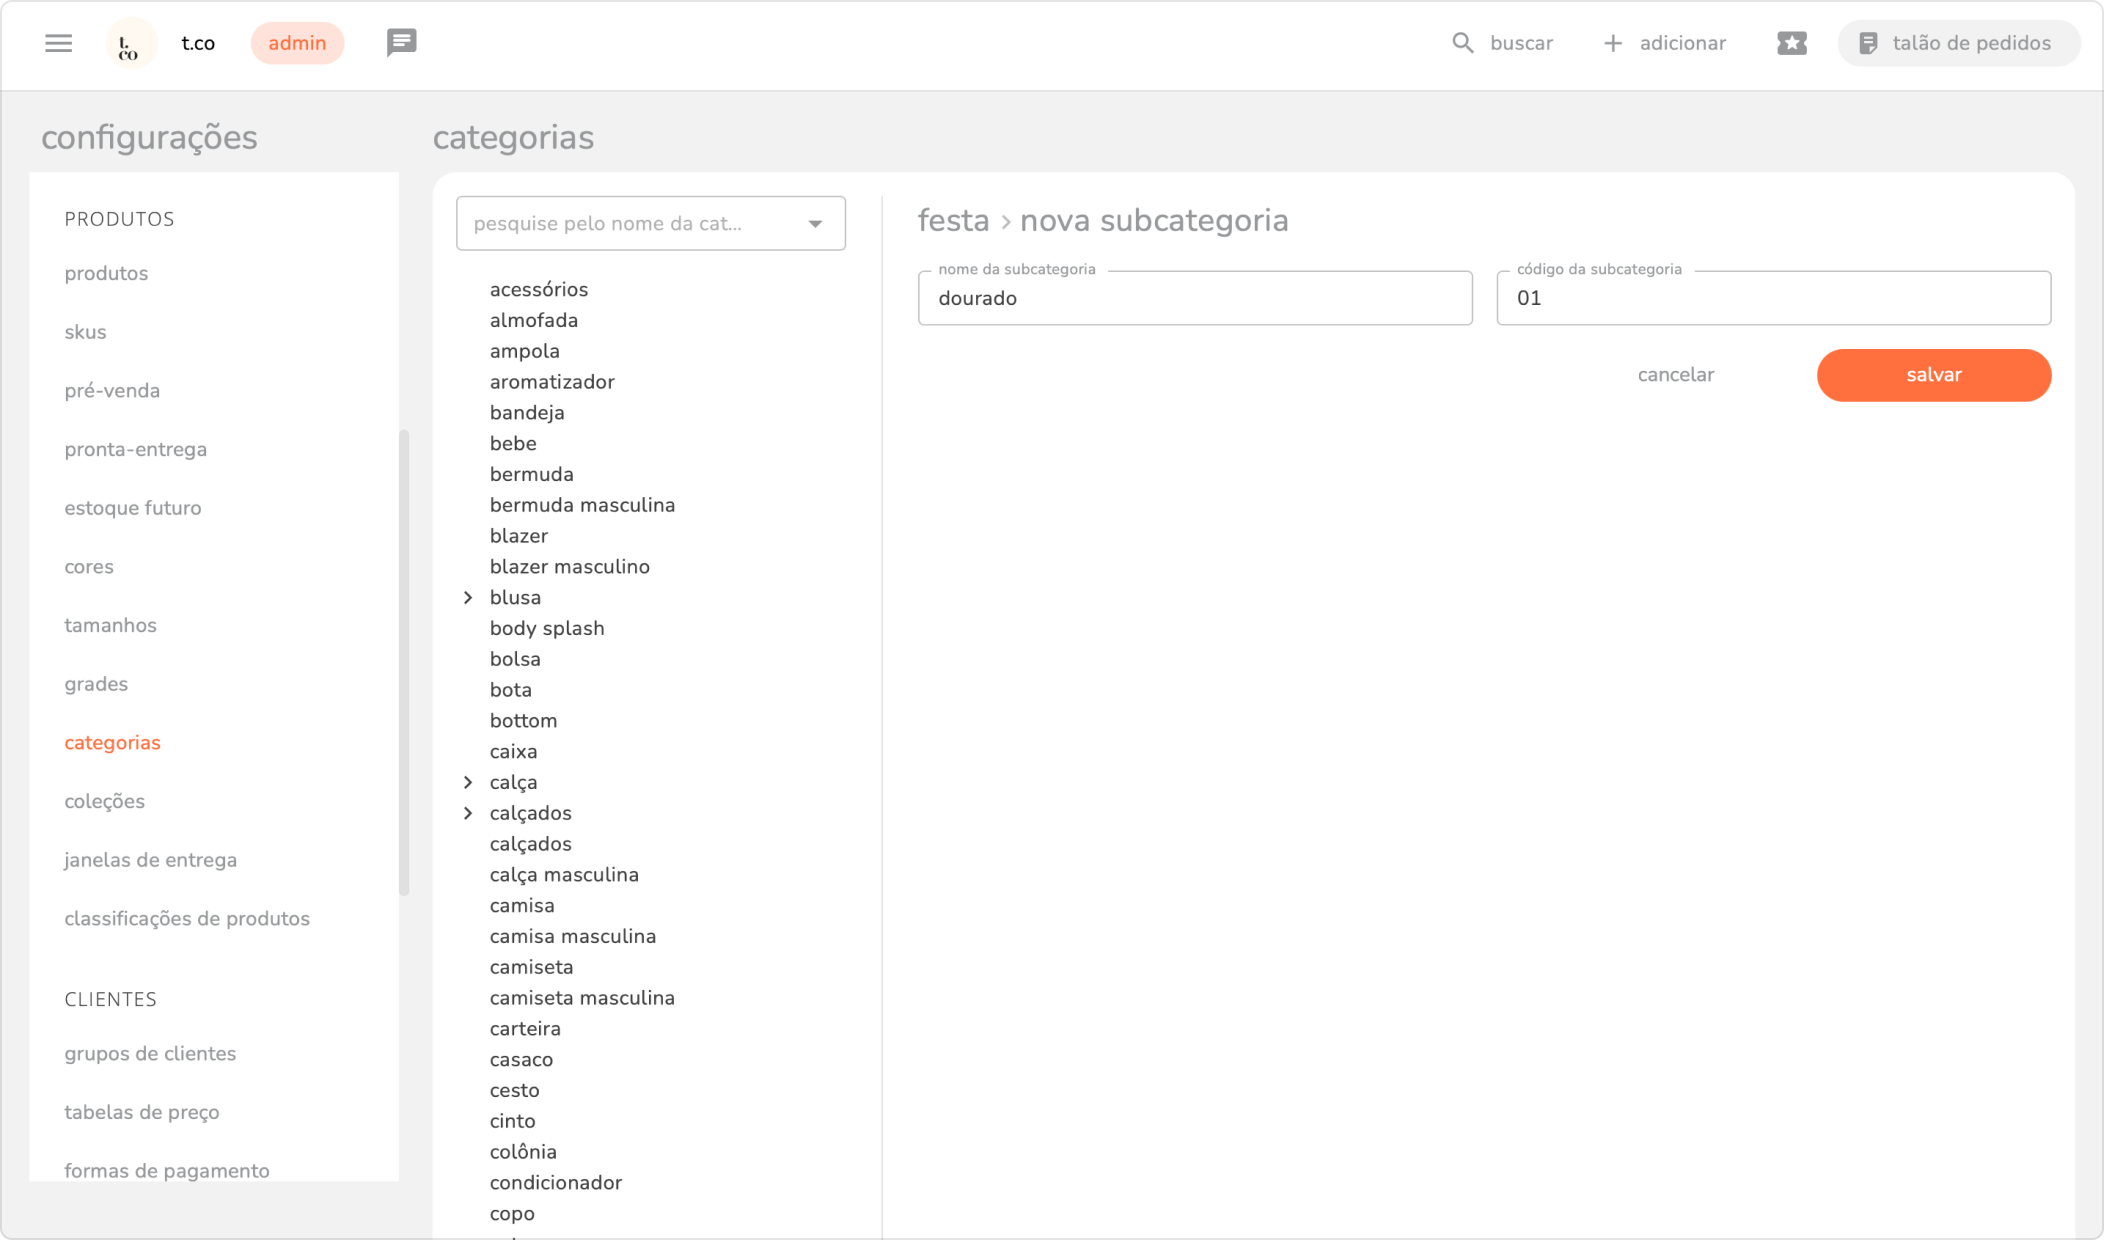
Task: Expand the calça category
Action: pos(468,782)
